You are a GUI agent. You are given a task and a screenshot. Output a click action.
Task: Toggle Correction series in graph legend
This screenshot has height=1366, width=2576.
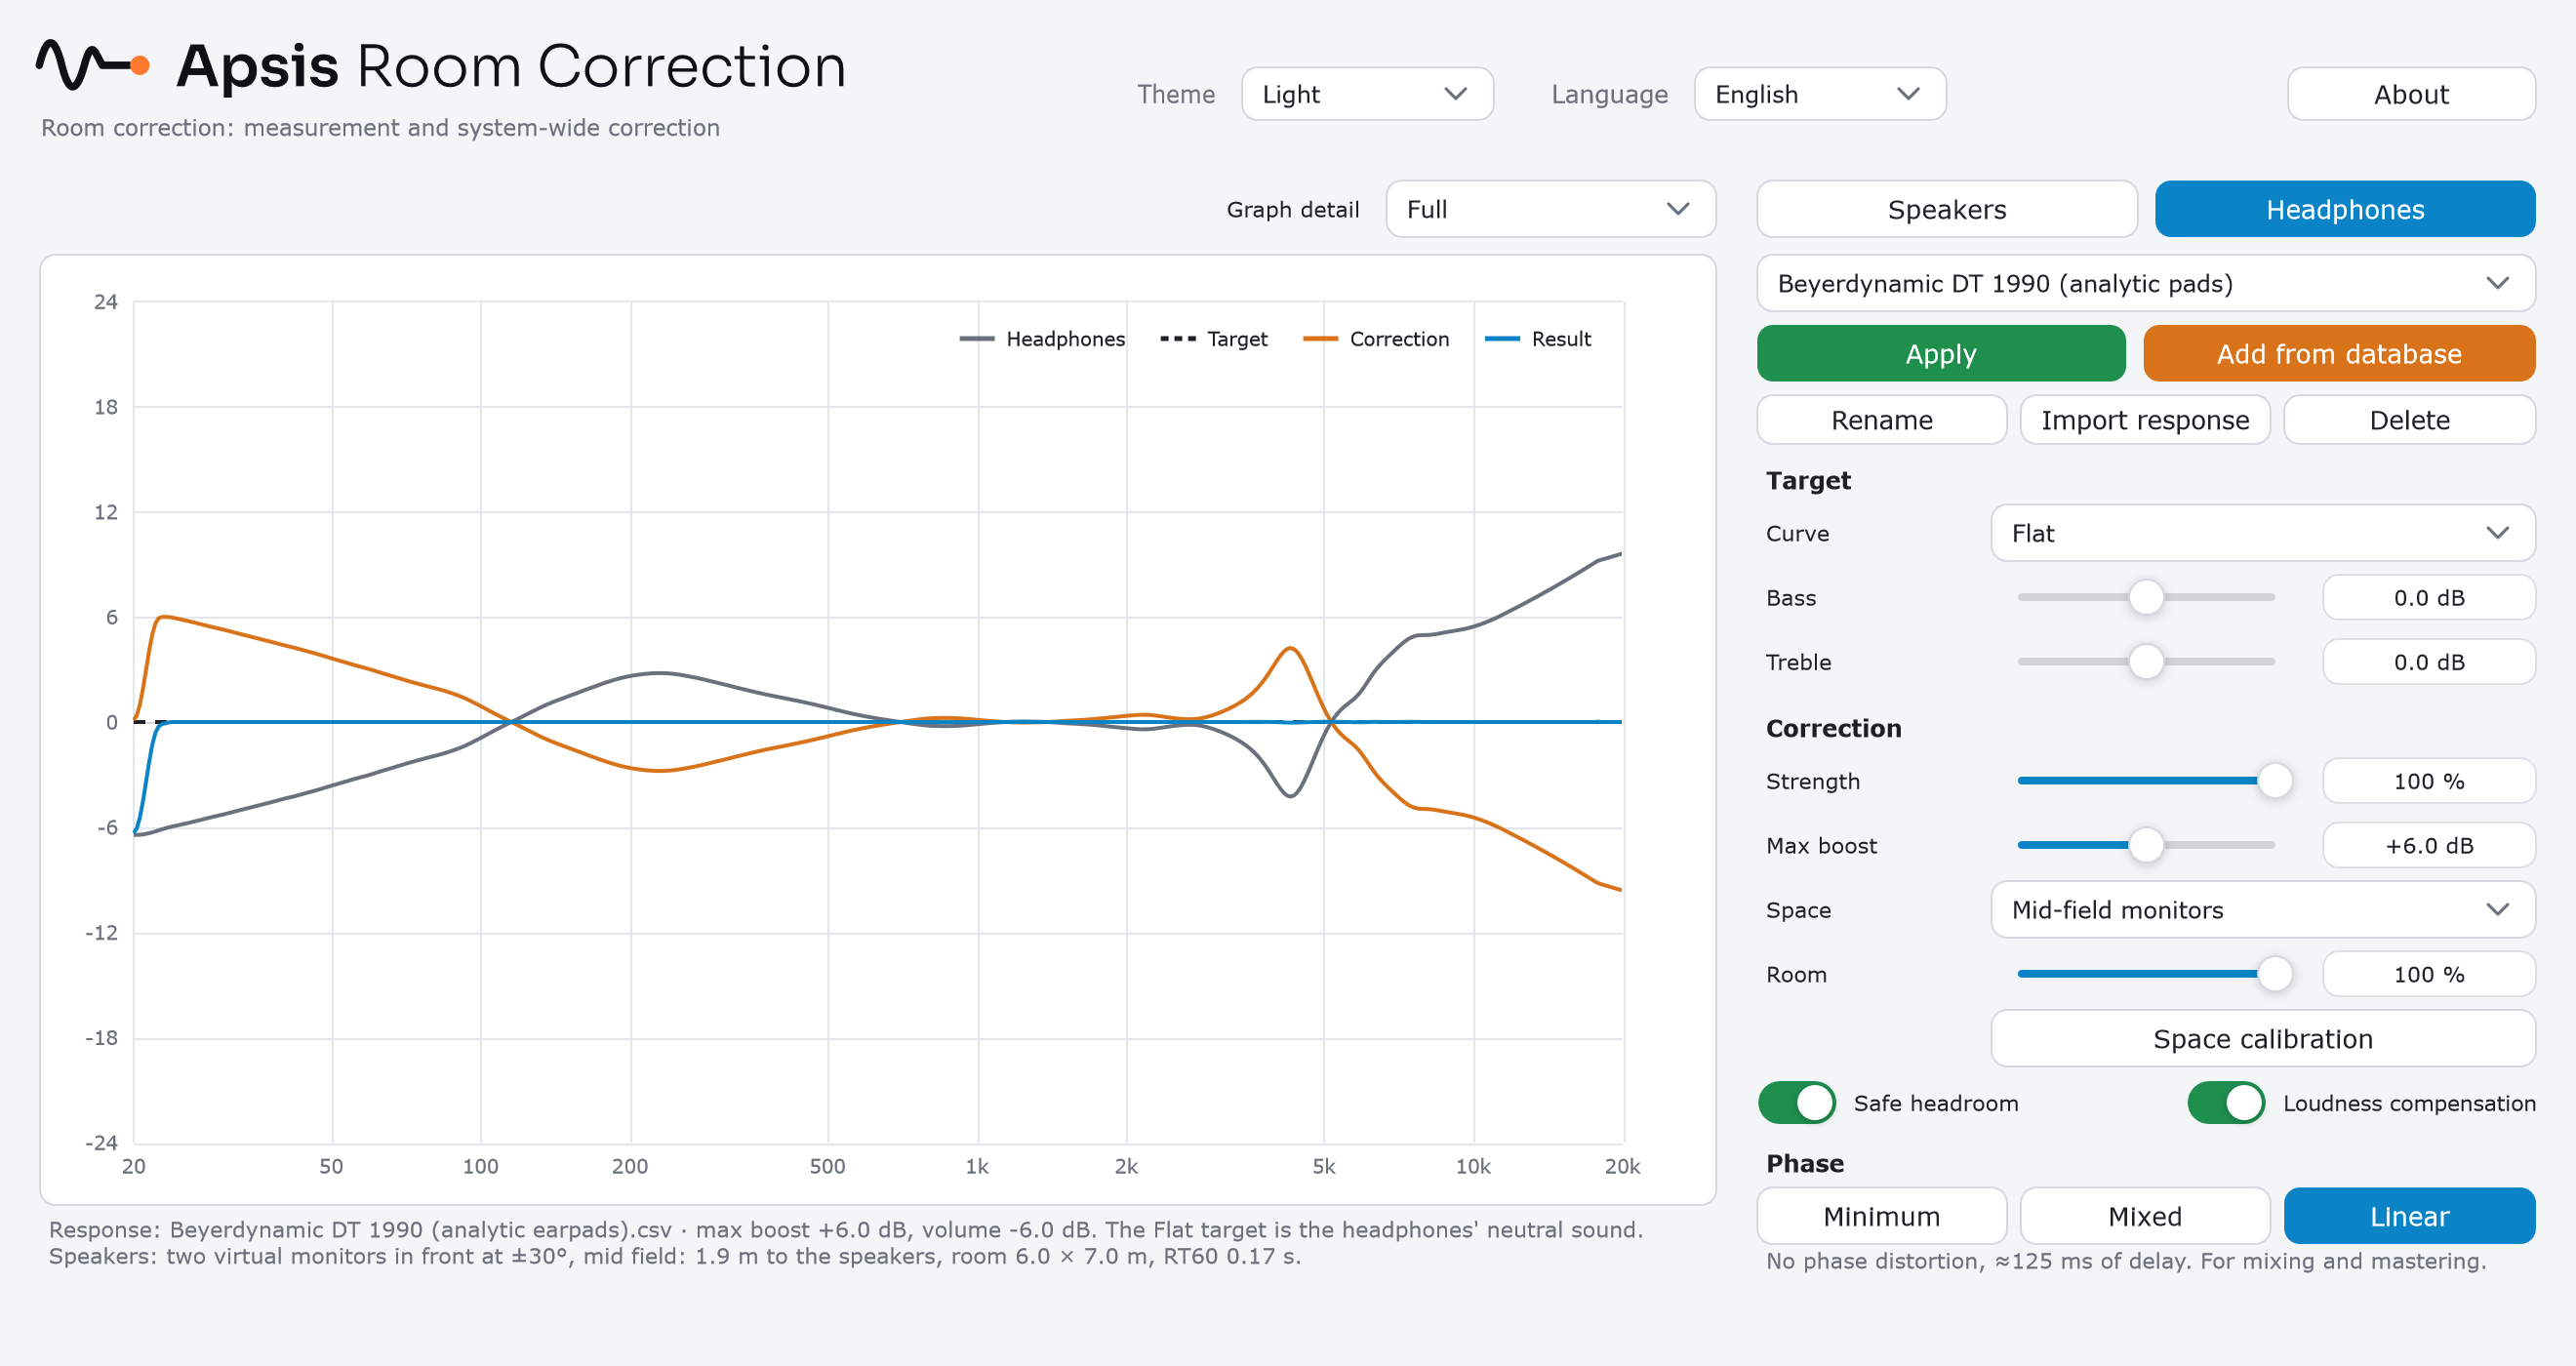pyautogui.click(x=1376, y=339)
